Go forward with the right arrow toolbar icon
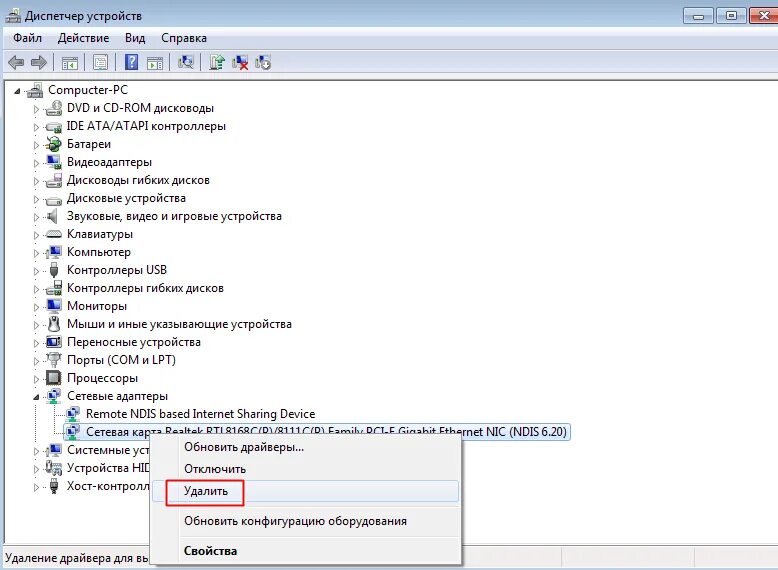 coord(39,63)
